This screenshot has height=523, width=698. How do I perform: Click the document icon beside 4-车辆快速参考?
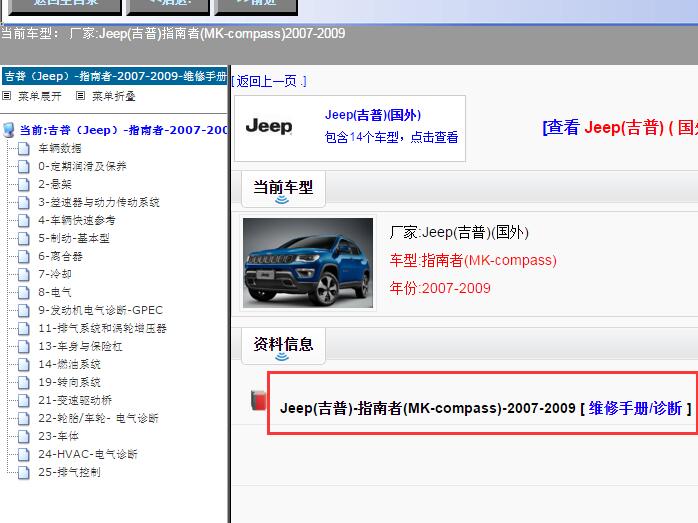click(x=24, y=220)
